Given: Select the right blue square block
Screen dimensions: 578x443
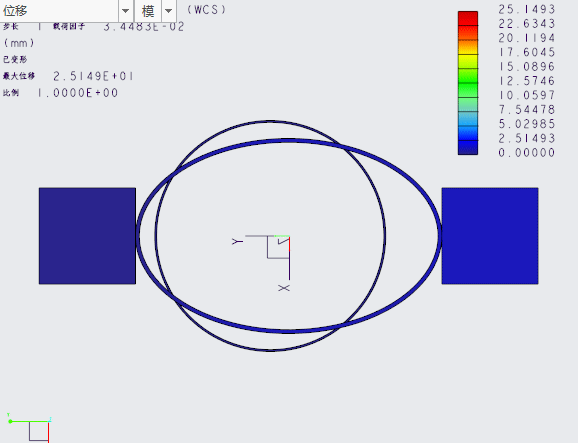Looking at the screenshot, I should (x=490, y=236).
